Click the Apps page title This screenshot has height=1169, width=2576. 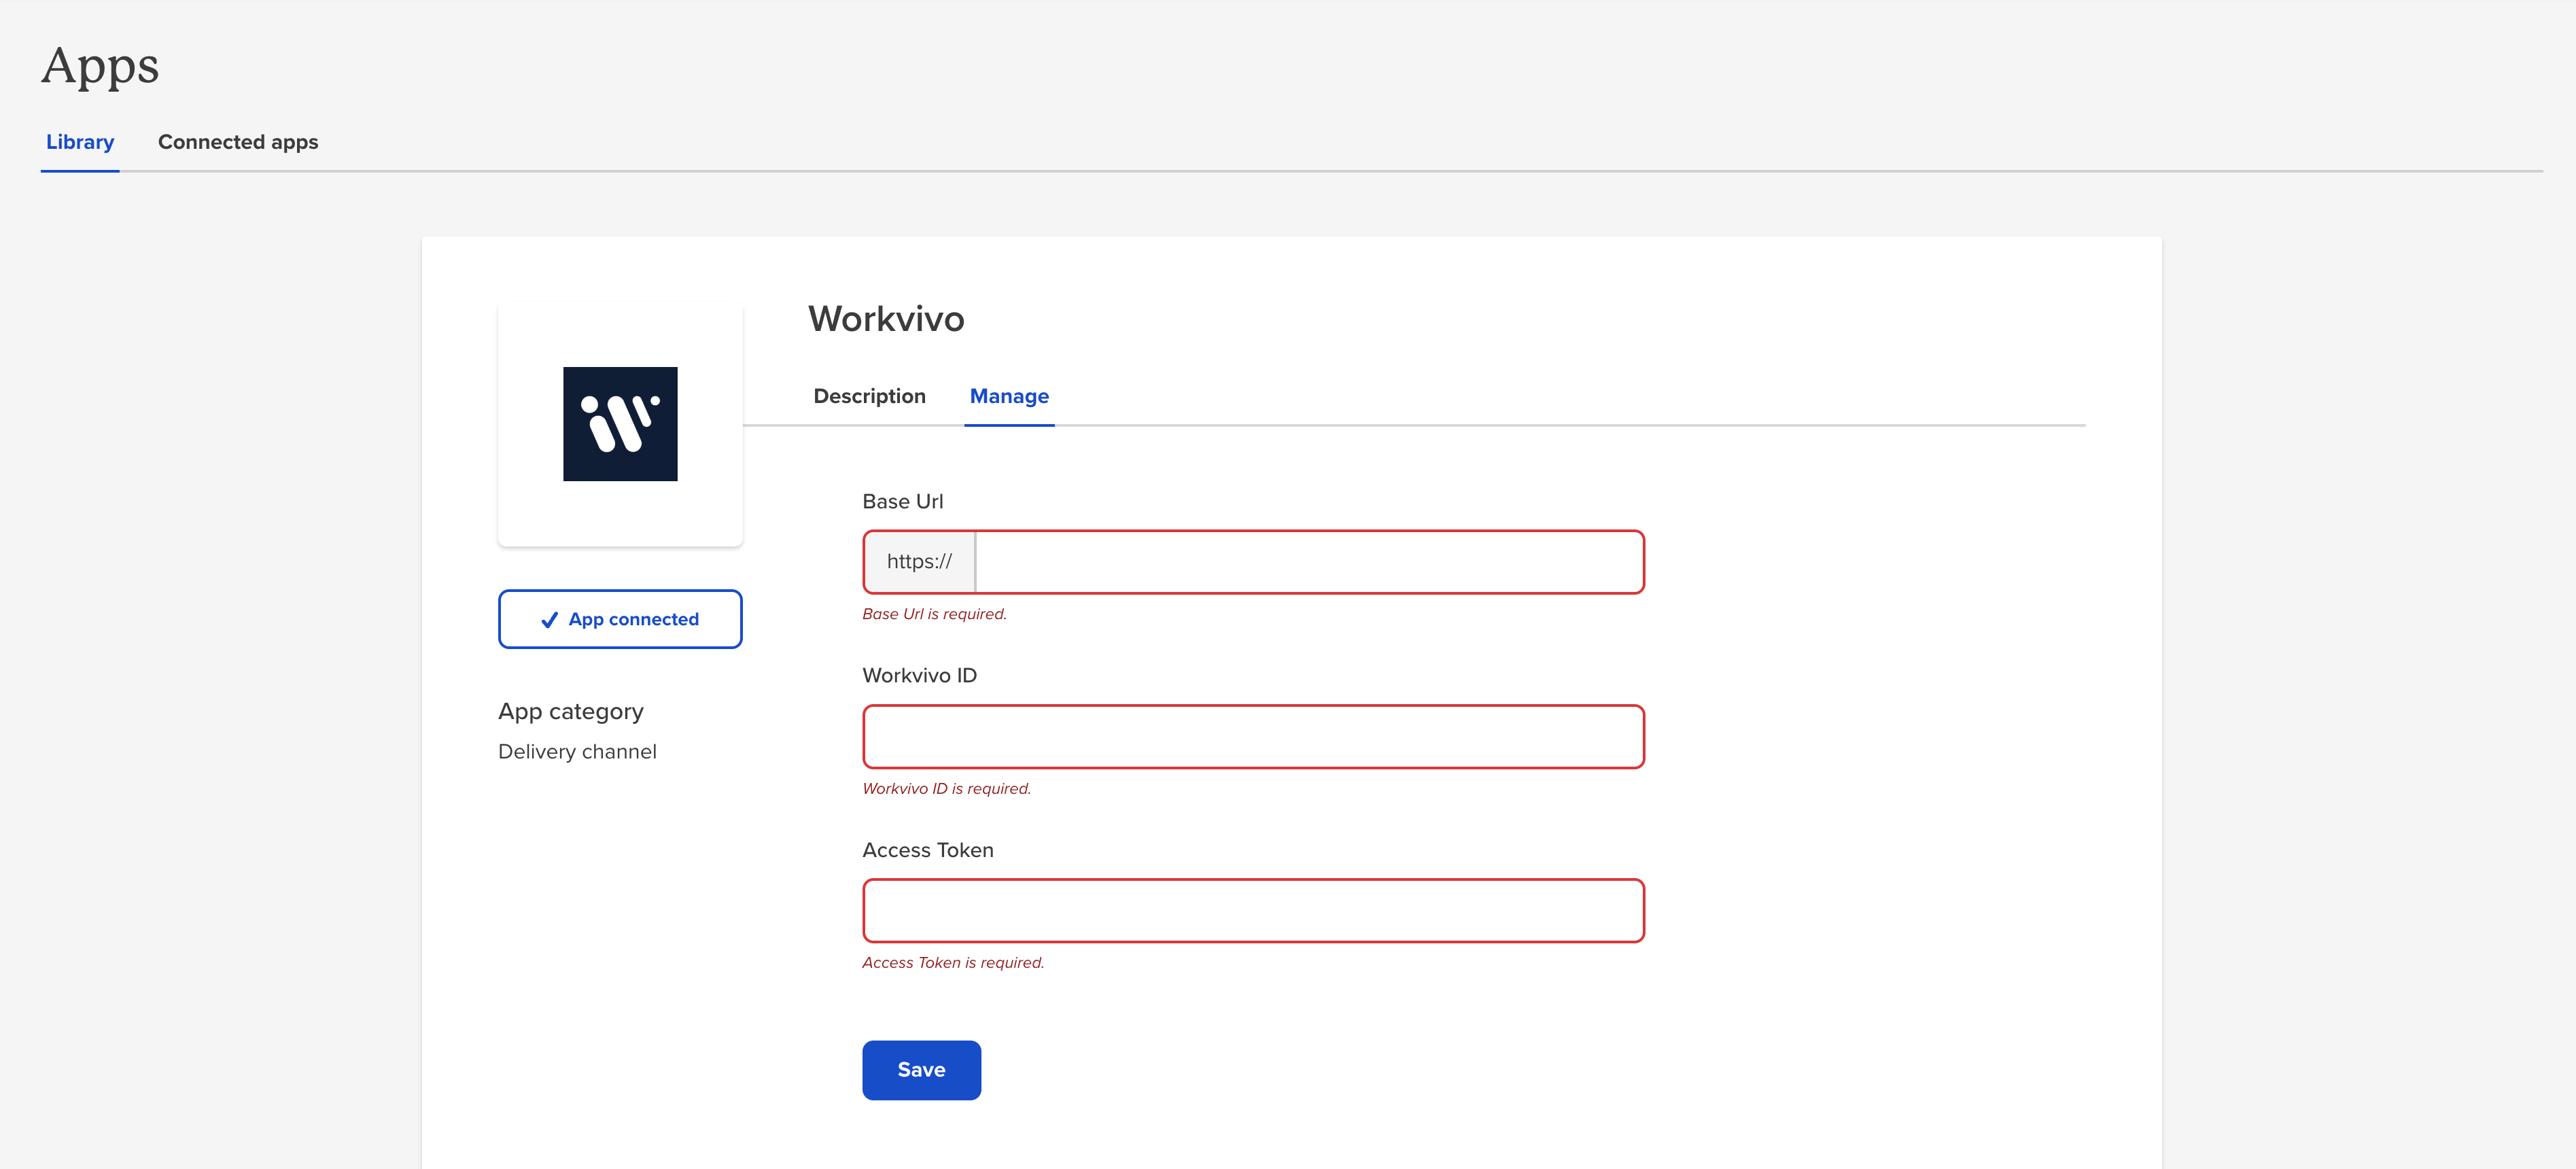click(100, 66)
